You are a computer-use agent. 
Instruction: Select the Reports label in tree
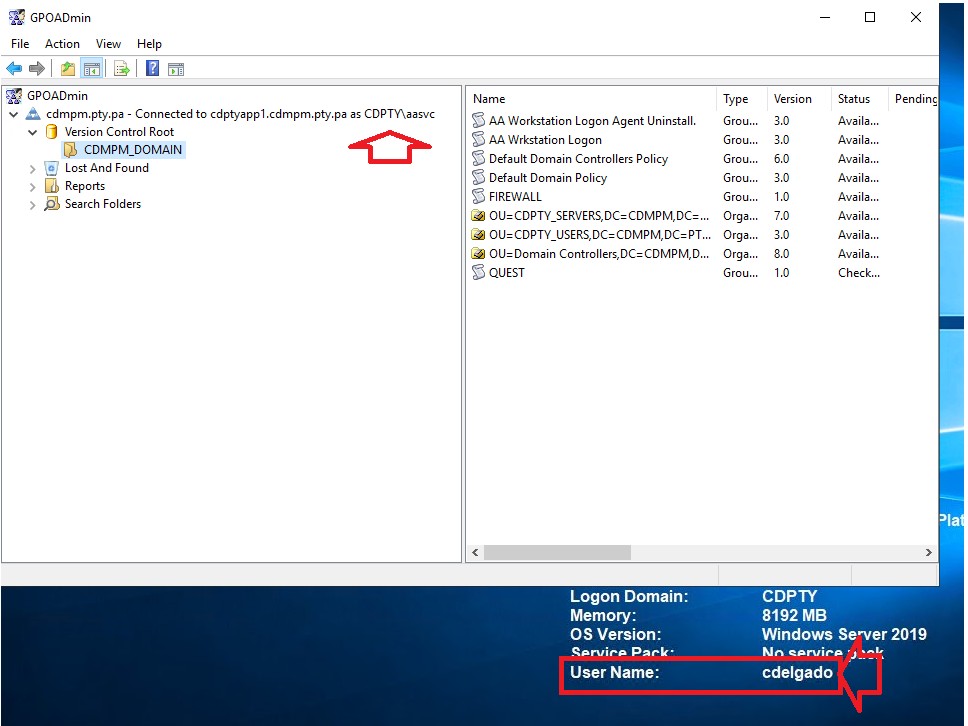point(85,186)
